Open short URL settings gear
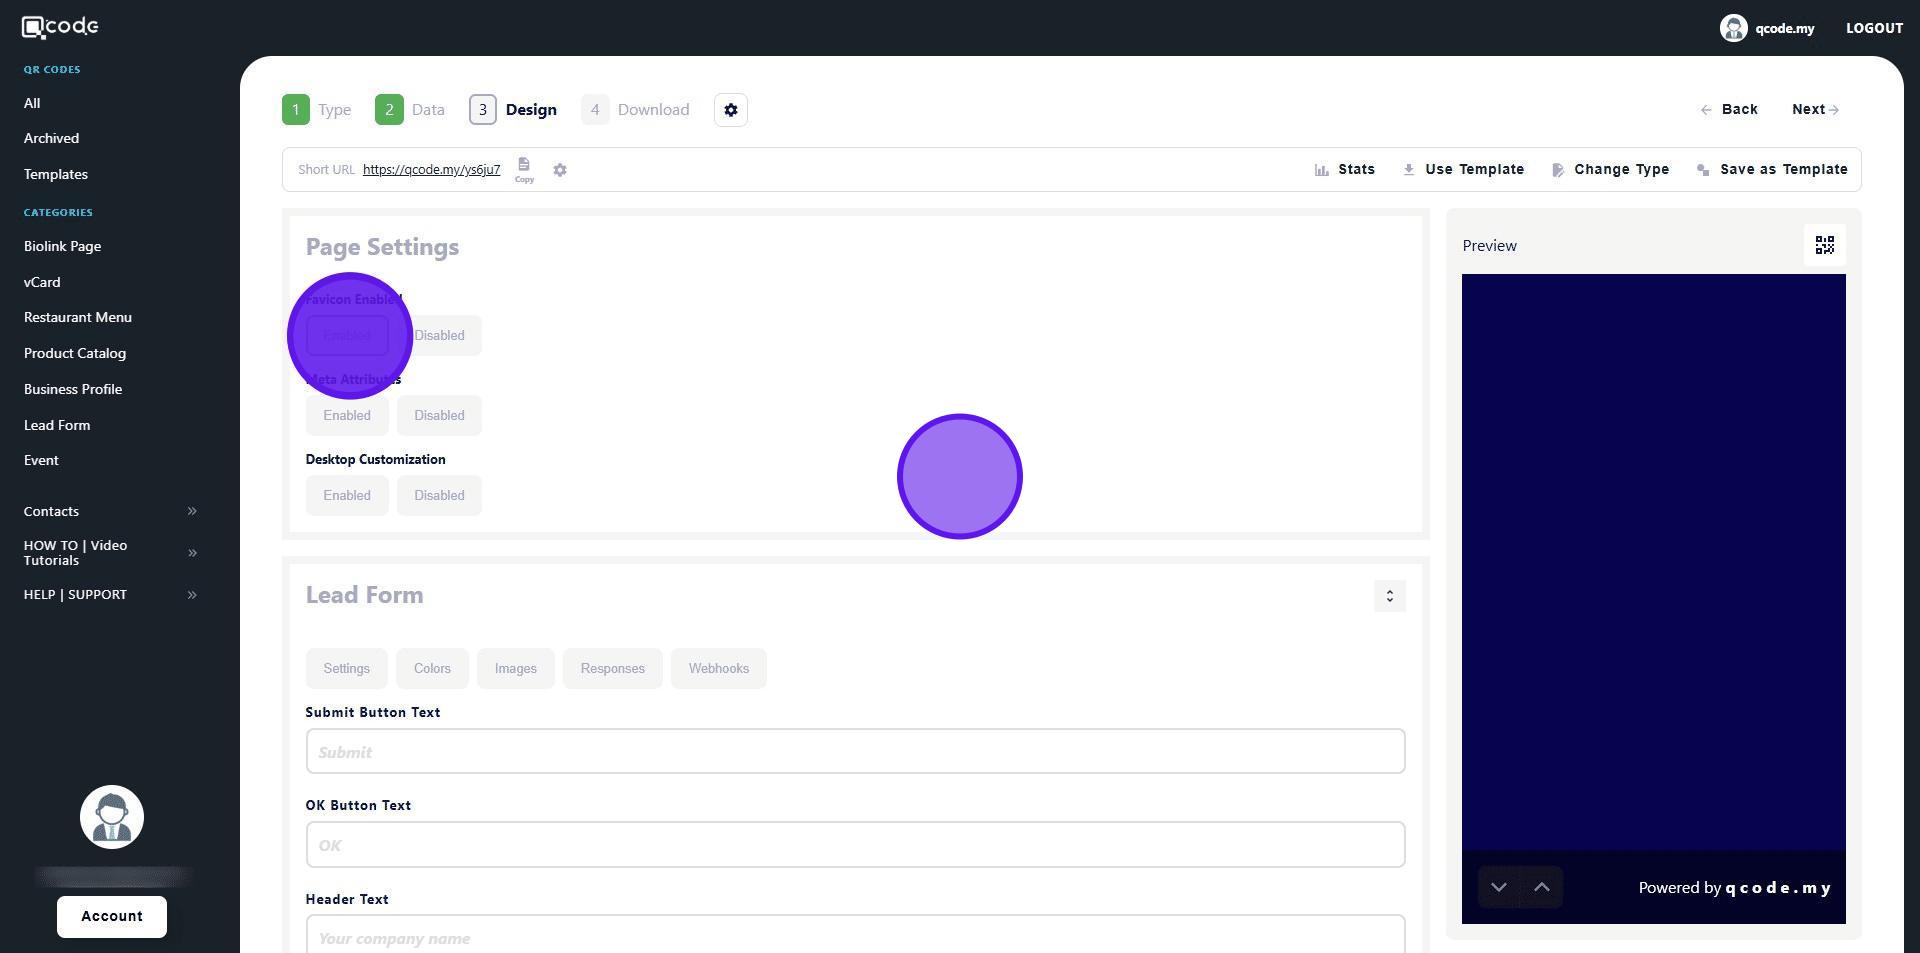1920x953 pixels. coord(560,170)
